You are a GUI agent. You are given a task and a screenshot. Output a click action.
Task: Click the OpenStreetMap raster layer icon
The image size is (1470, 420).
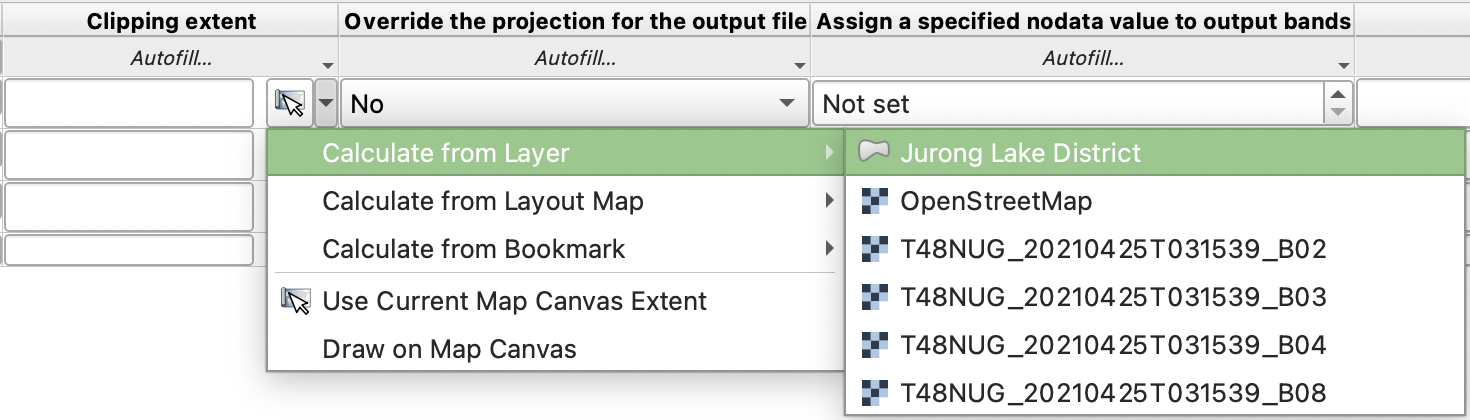coord(875,201)
